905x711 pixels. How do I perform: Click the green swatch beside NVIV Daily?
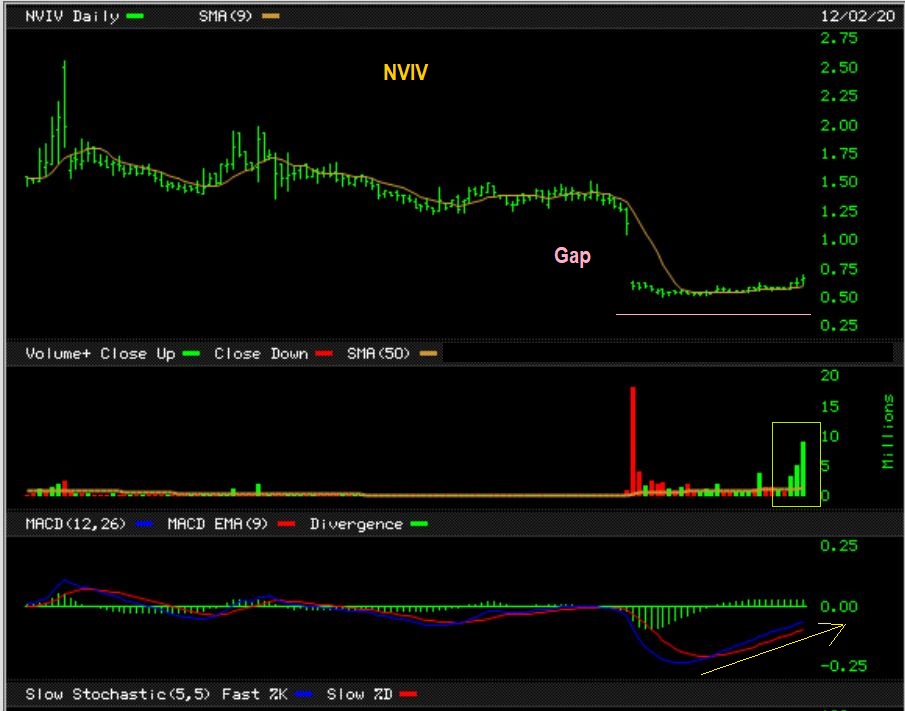click(135, 16)
